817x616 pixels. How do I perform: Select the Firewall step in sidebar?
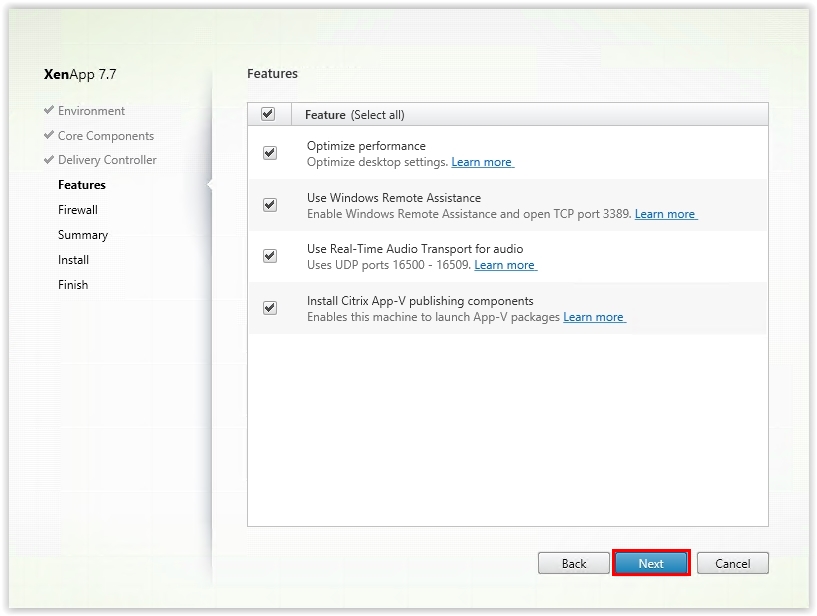point(78,210)
